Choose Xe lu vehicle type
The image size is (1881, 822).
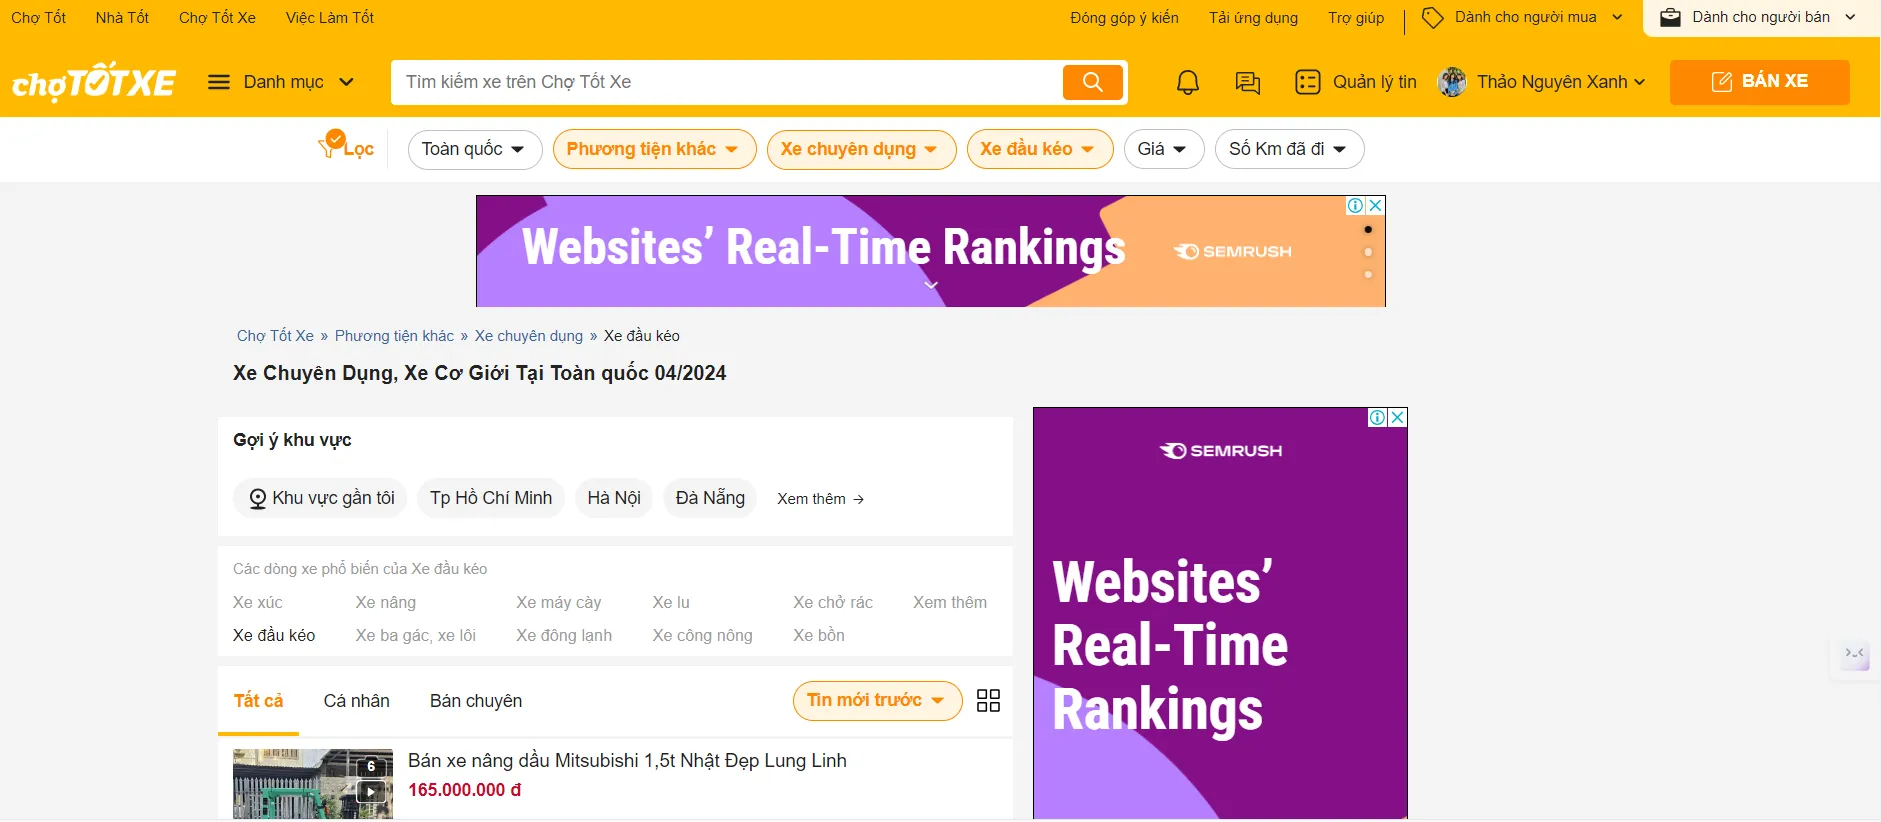pyautogui.click(x=671, y=602)
